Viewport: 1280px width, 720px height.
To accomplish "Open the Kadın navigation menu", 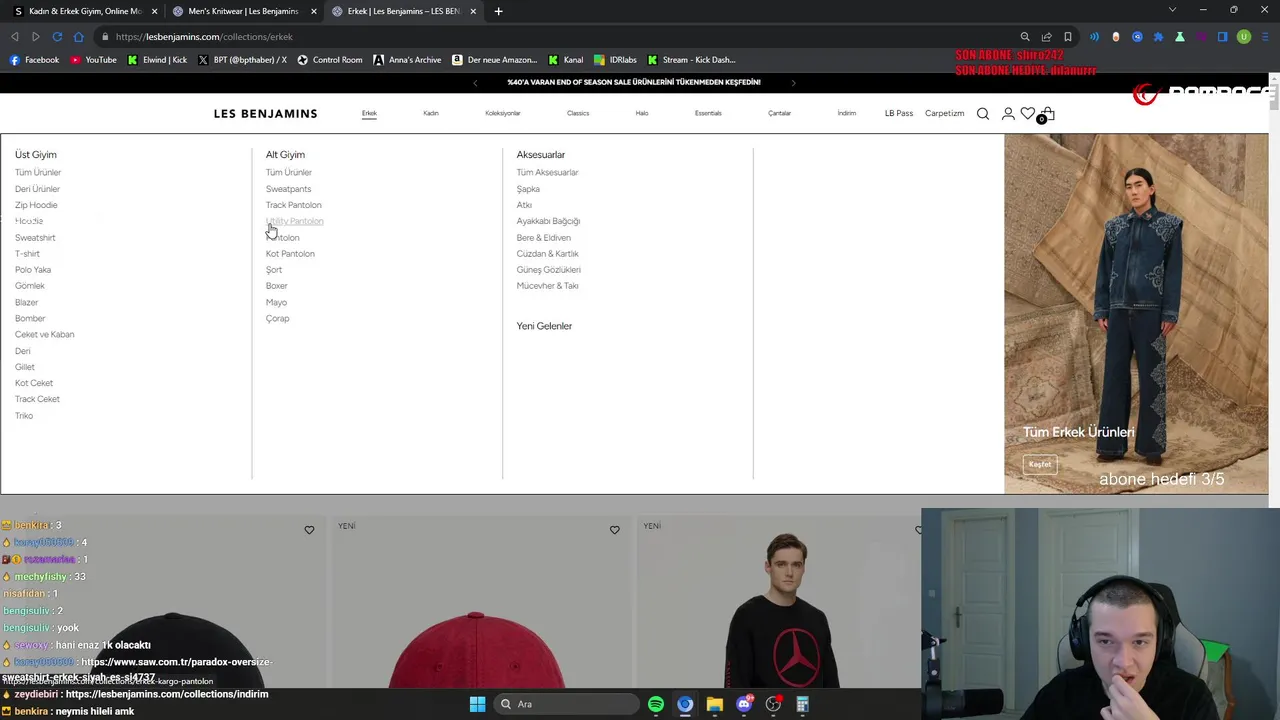I will coord(431,113).
